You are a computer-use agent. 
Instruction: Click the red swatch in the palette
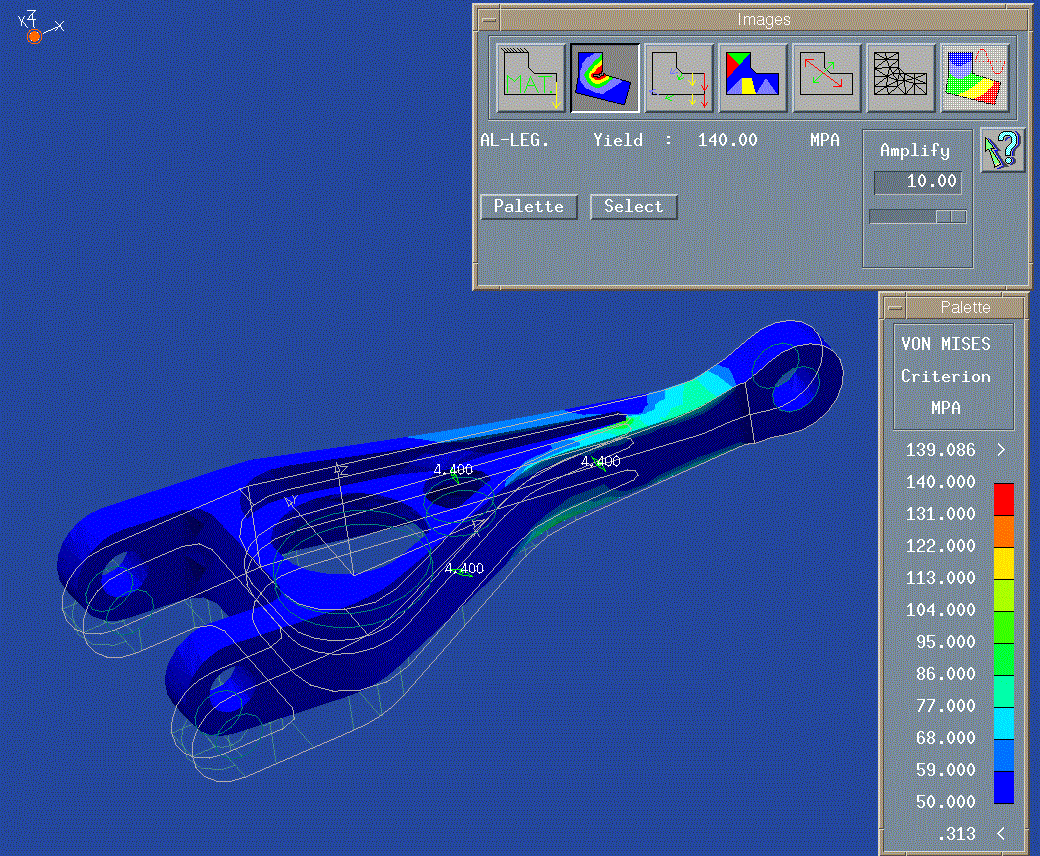1003,497
